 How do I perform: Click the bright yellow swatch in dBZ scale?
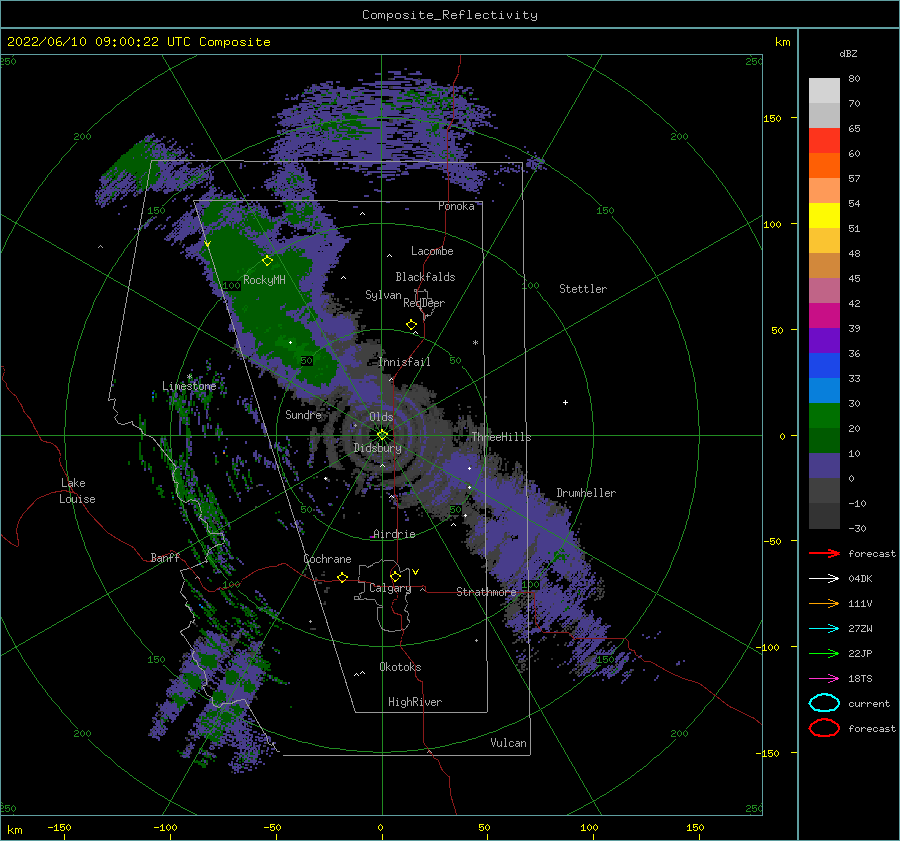[x=824, y=216]
